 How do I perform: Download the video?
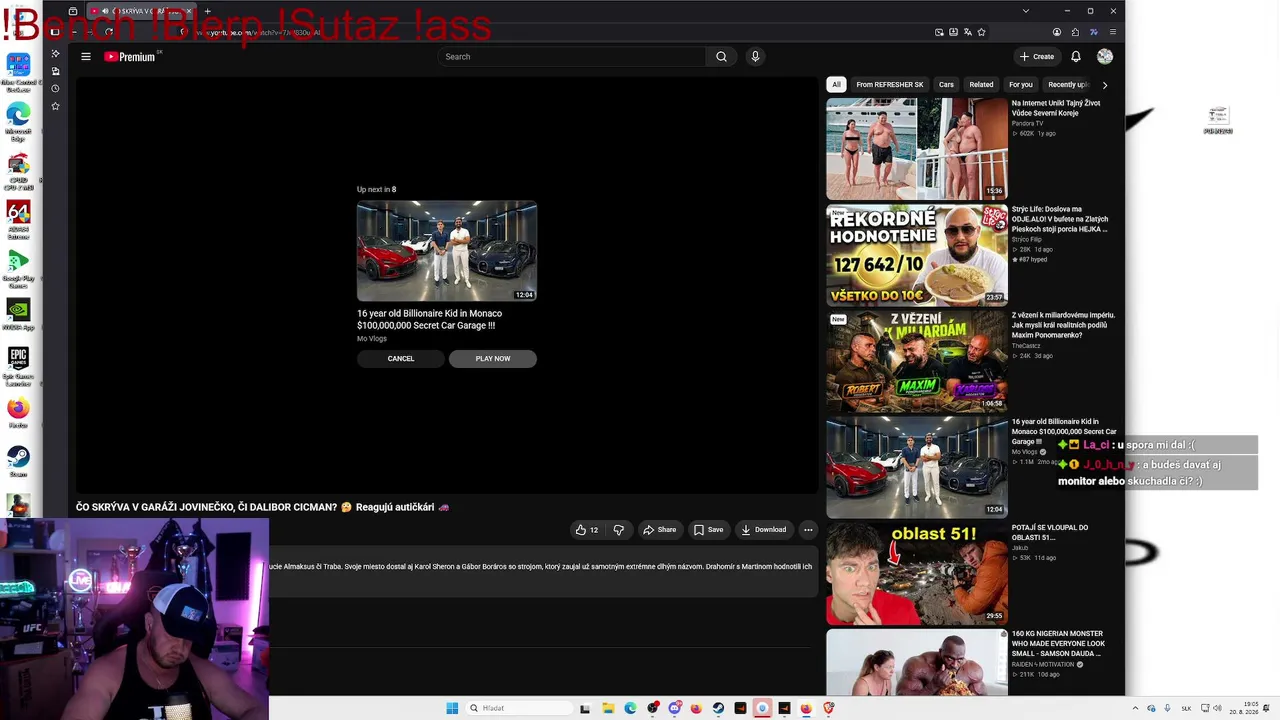click(x=764, y=530)
